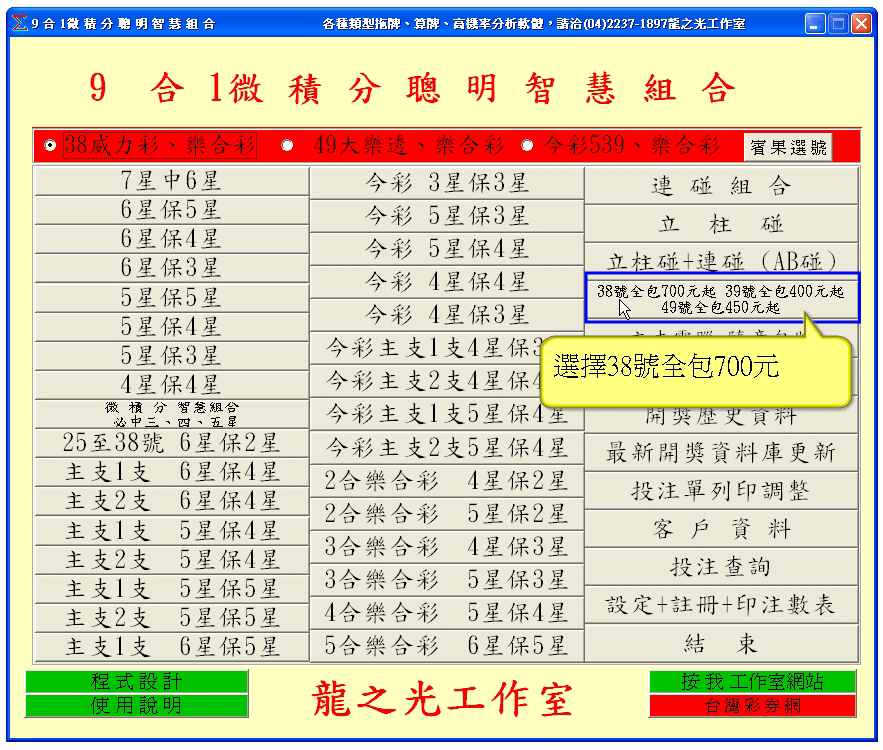Open the red 台灣彩券網 link button
883x750 pixels.
[752, 706]
